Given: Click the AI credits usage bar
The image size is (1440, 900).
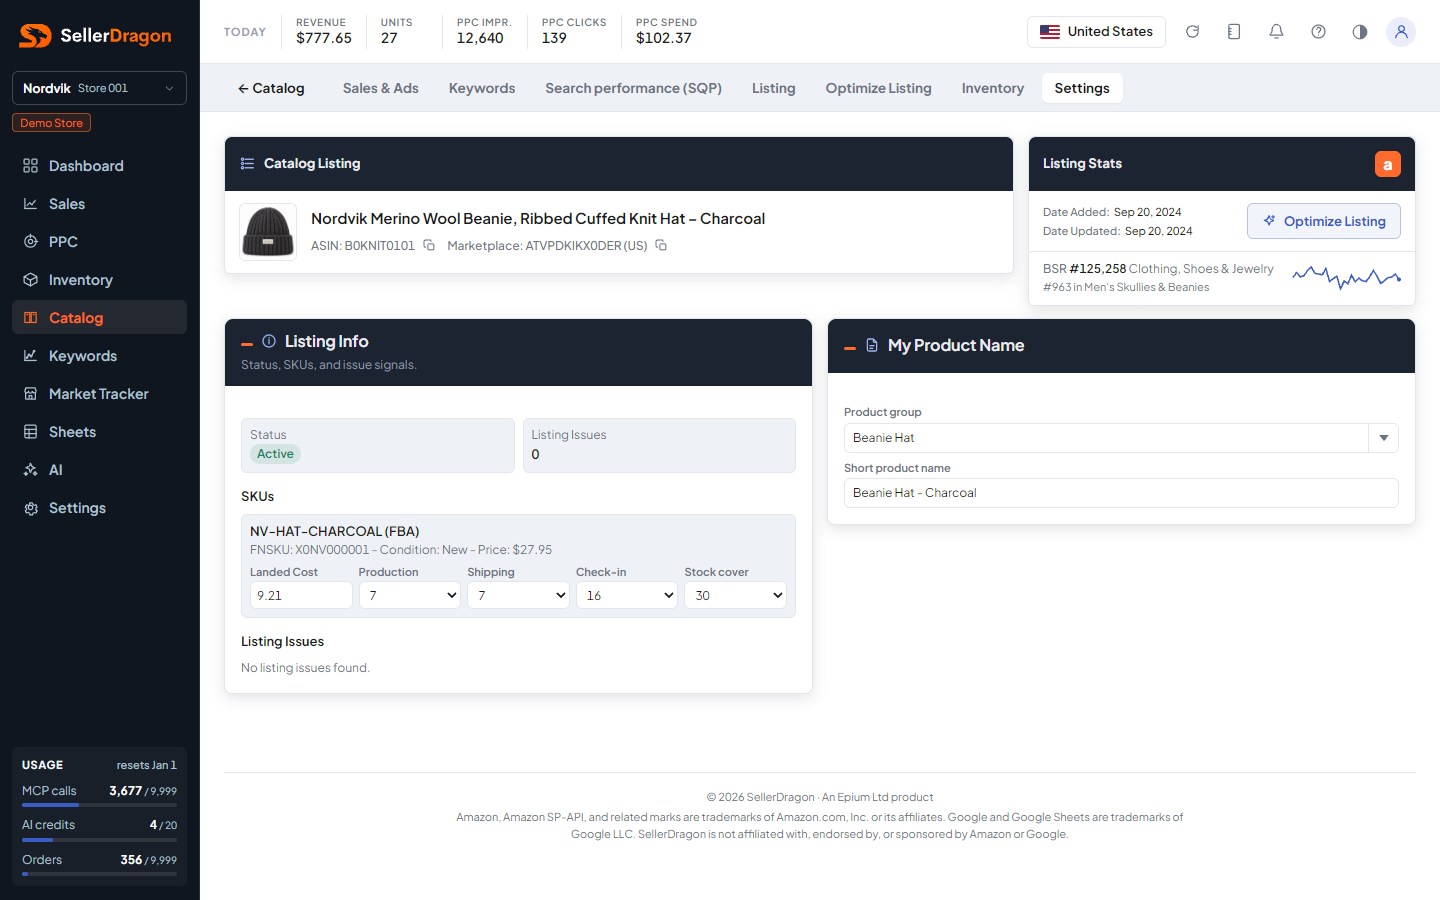Looking at the screenshot, I should point(99,840).
